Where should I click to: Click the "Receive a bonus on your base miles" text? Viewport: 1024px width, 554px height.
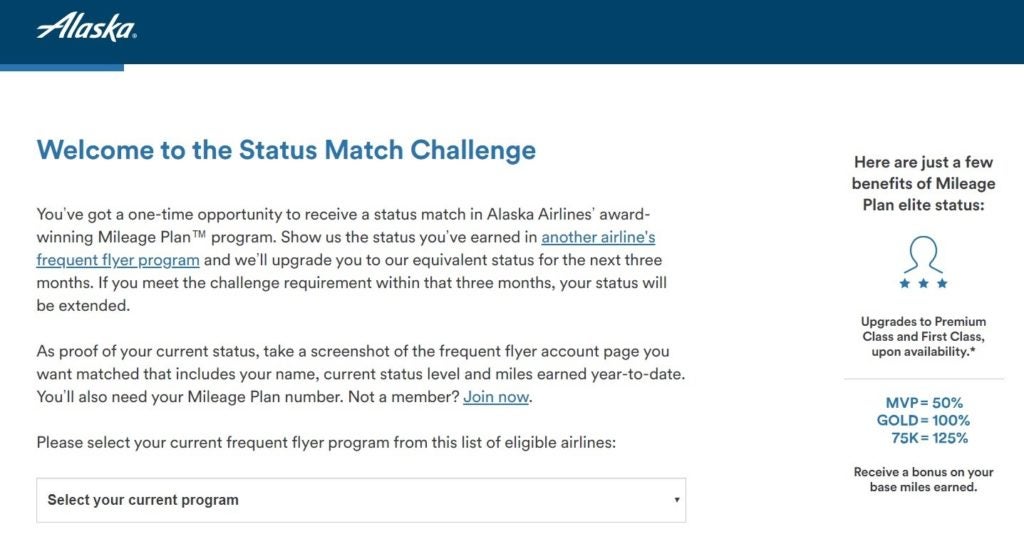click(923, 479)
